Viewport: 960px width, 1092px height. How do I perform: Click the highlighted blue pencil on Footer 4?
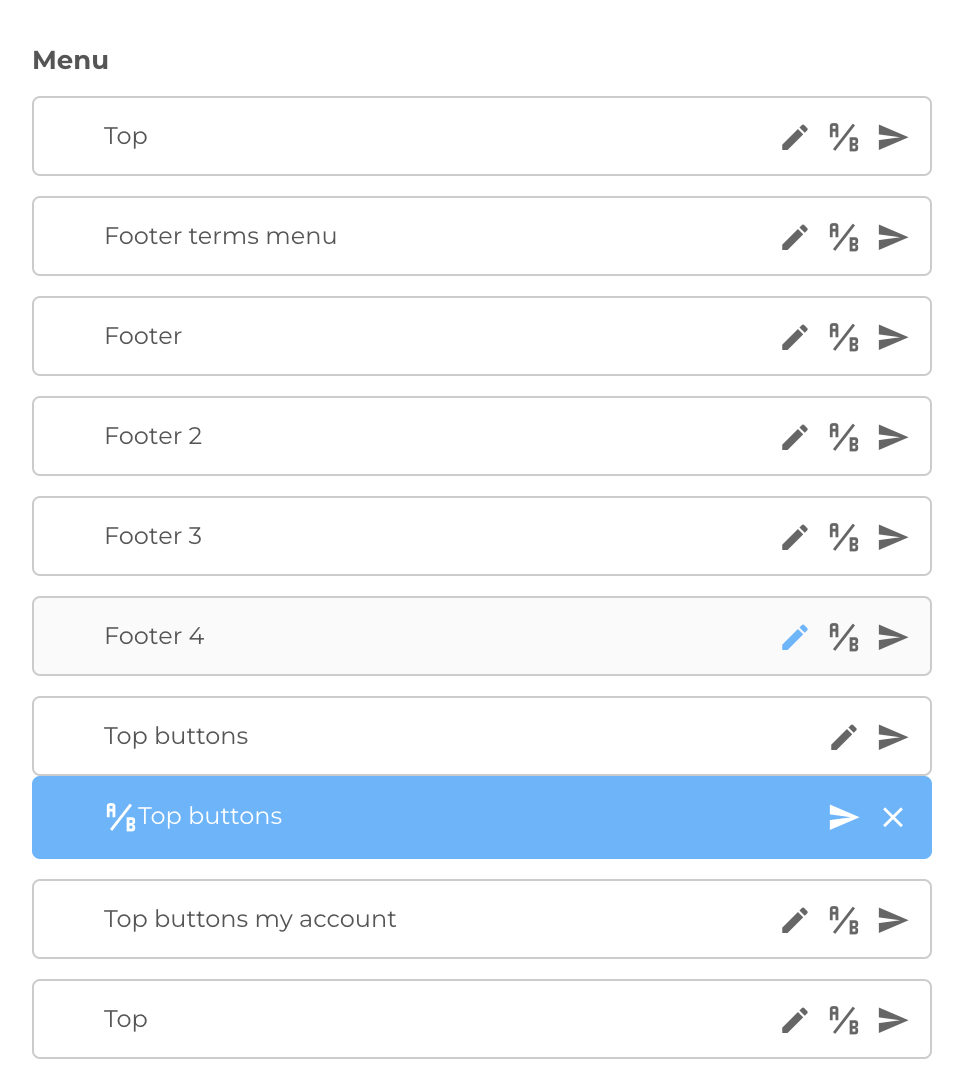[x=794, y=636]
